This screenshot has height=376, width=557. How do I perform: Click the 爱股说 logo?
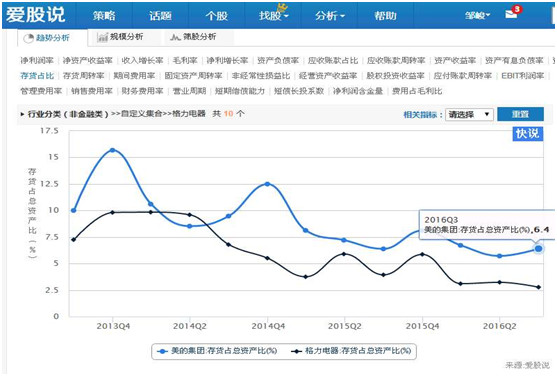36,15
